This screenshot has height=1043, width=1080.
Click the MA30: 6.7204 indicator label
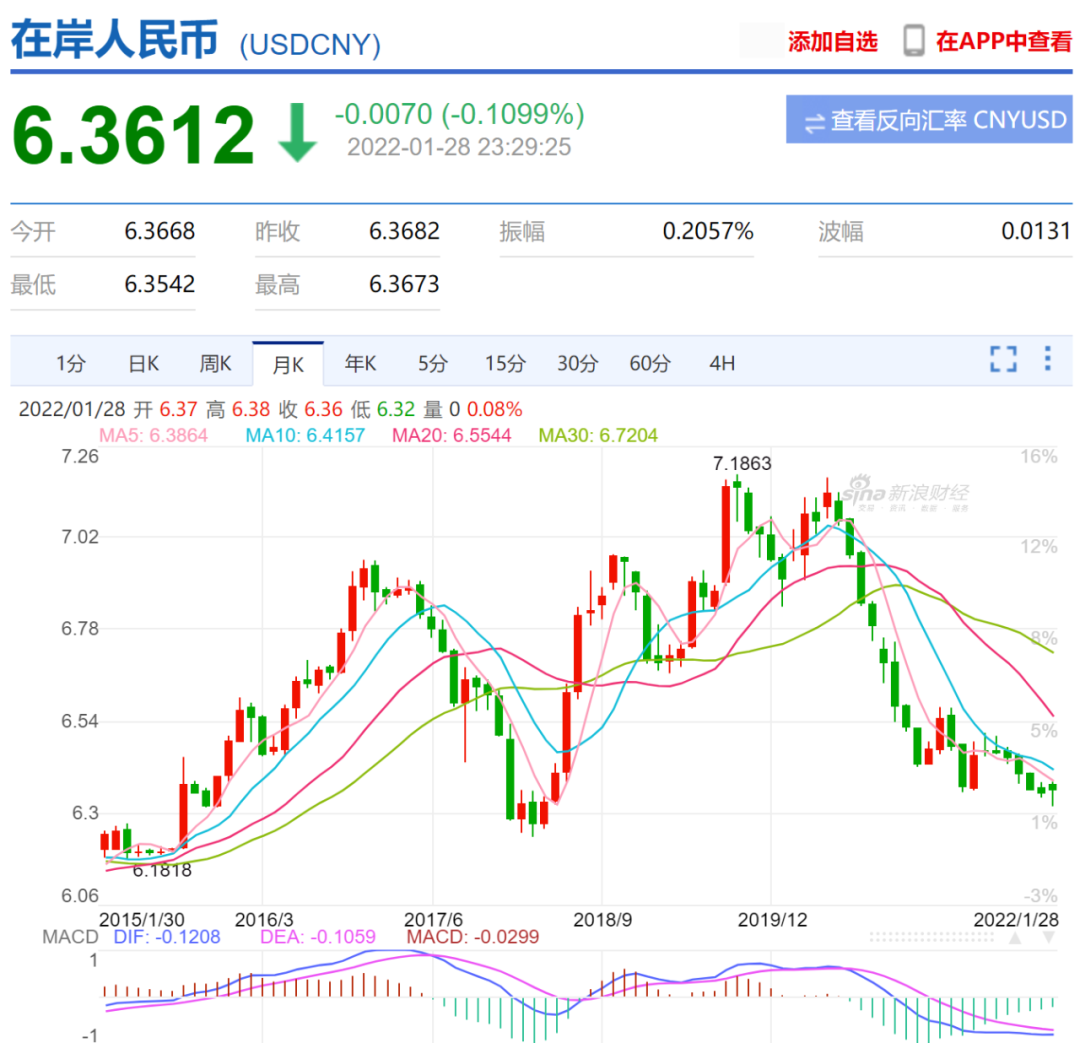pyautogui.click(x=598, y=435)
